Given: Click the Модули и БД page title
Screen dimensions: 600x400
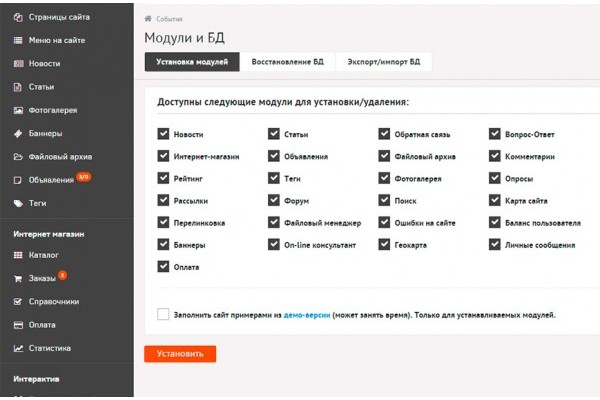Looking at the screenshot, I should [x=184, y=38].
